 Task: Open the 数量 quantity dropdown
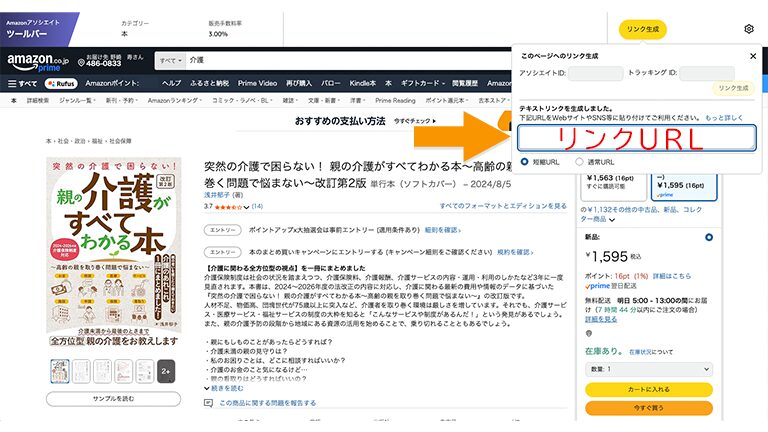click(x=649, y=369)
